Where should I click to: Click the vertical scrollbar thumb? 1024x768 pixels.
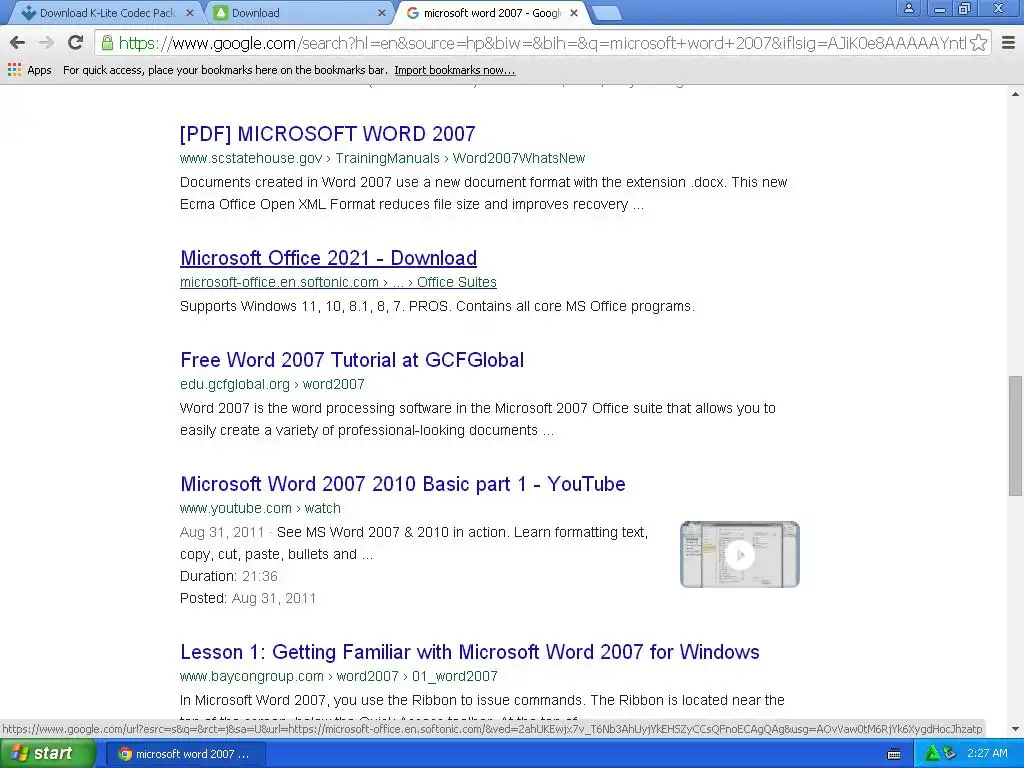(1016, 436)
